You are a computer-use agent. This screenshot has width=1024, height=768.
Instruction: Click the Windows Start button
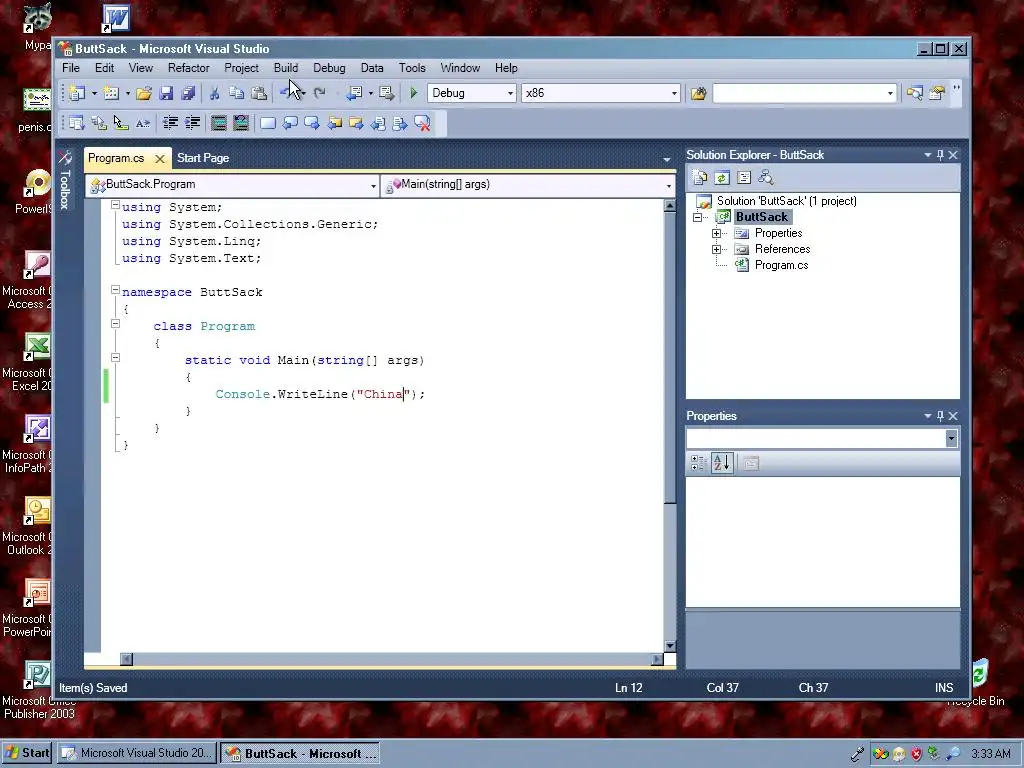[27, 753]
